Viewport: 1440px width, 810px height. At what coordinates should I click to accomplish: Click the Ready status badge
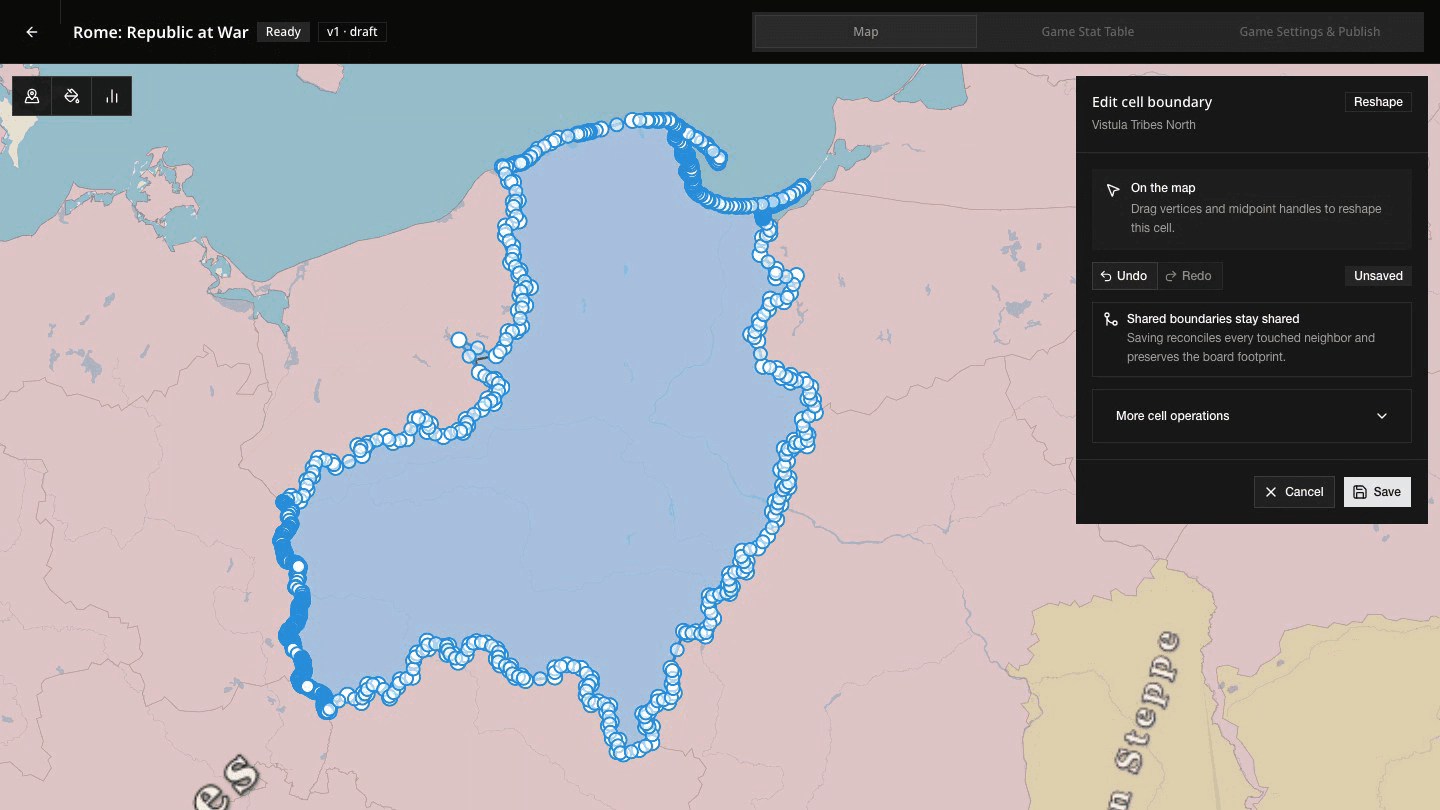[x=283, y=32]
